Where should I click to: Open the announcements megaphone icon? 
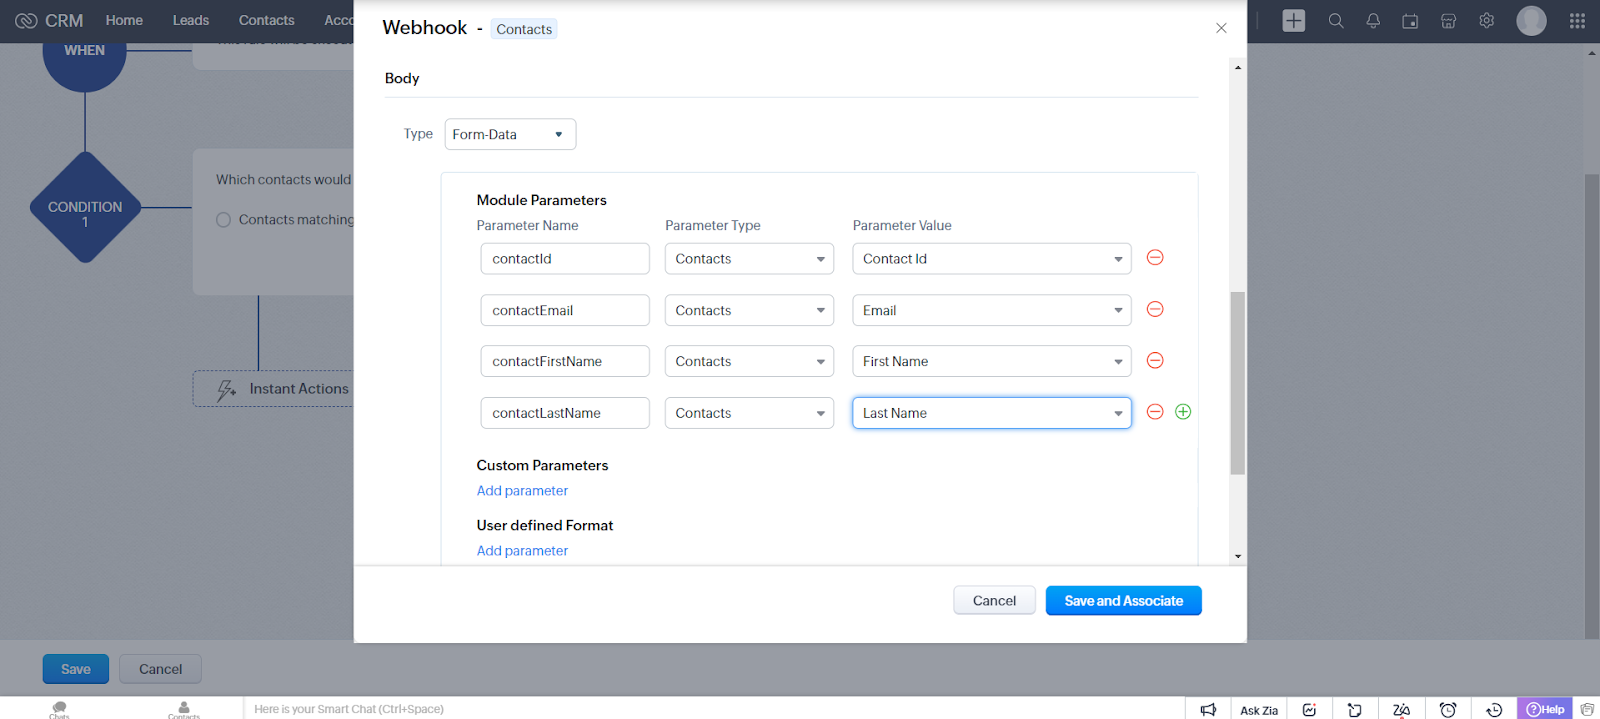pyautogui.click(x=1208, y=709)
